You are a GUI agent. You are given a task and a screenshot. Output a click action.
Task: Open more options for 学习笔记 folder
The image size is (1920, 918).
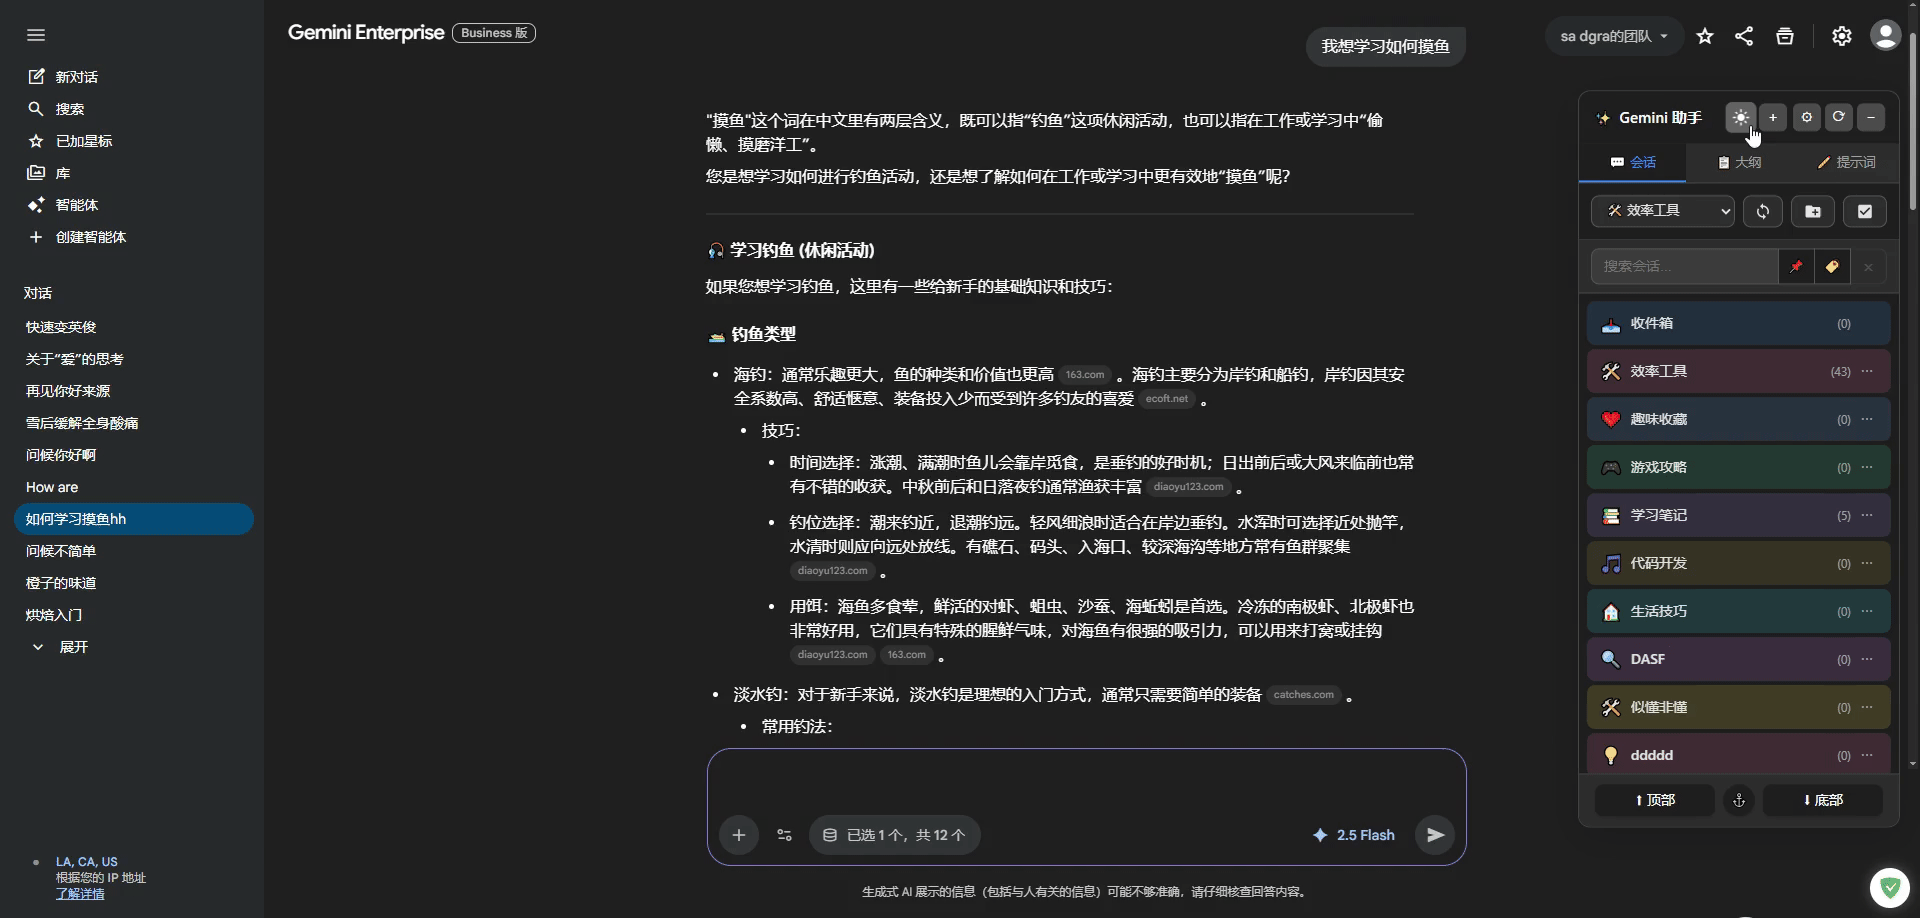tap(1867, 515)
